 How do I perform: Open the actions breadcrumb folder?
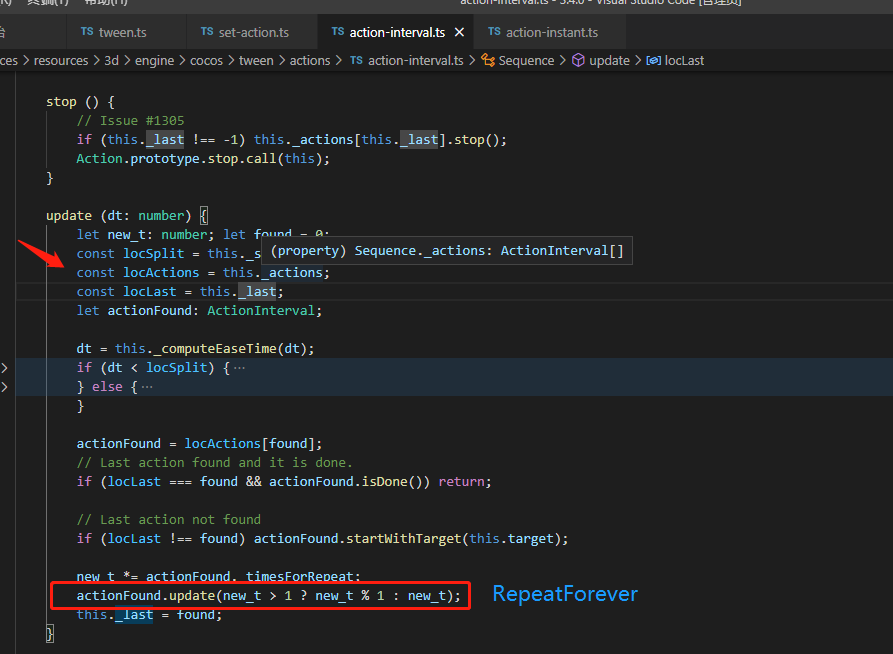click(310, 60)
